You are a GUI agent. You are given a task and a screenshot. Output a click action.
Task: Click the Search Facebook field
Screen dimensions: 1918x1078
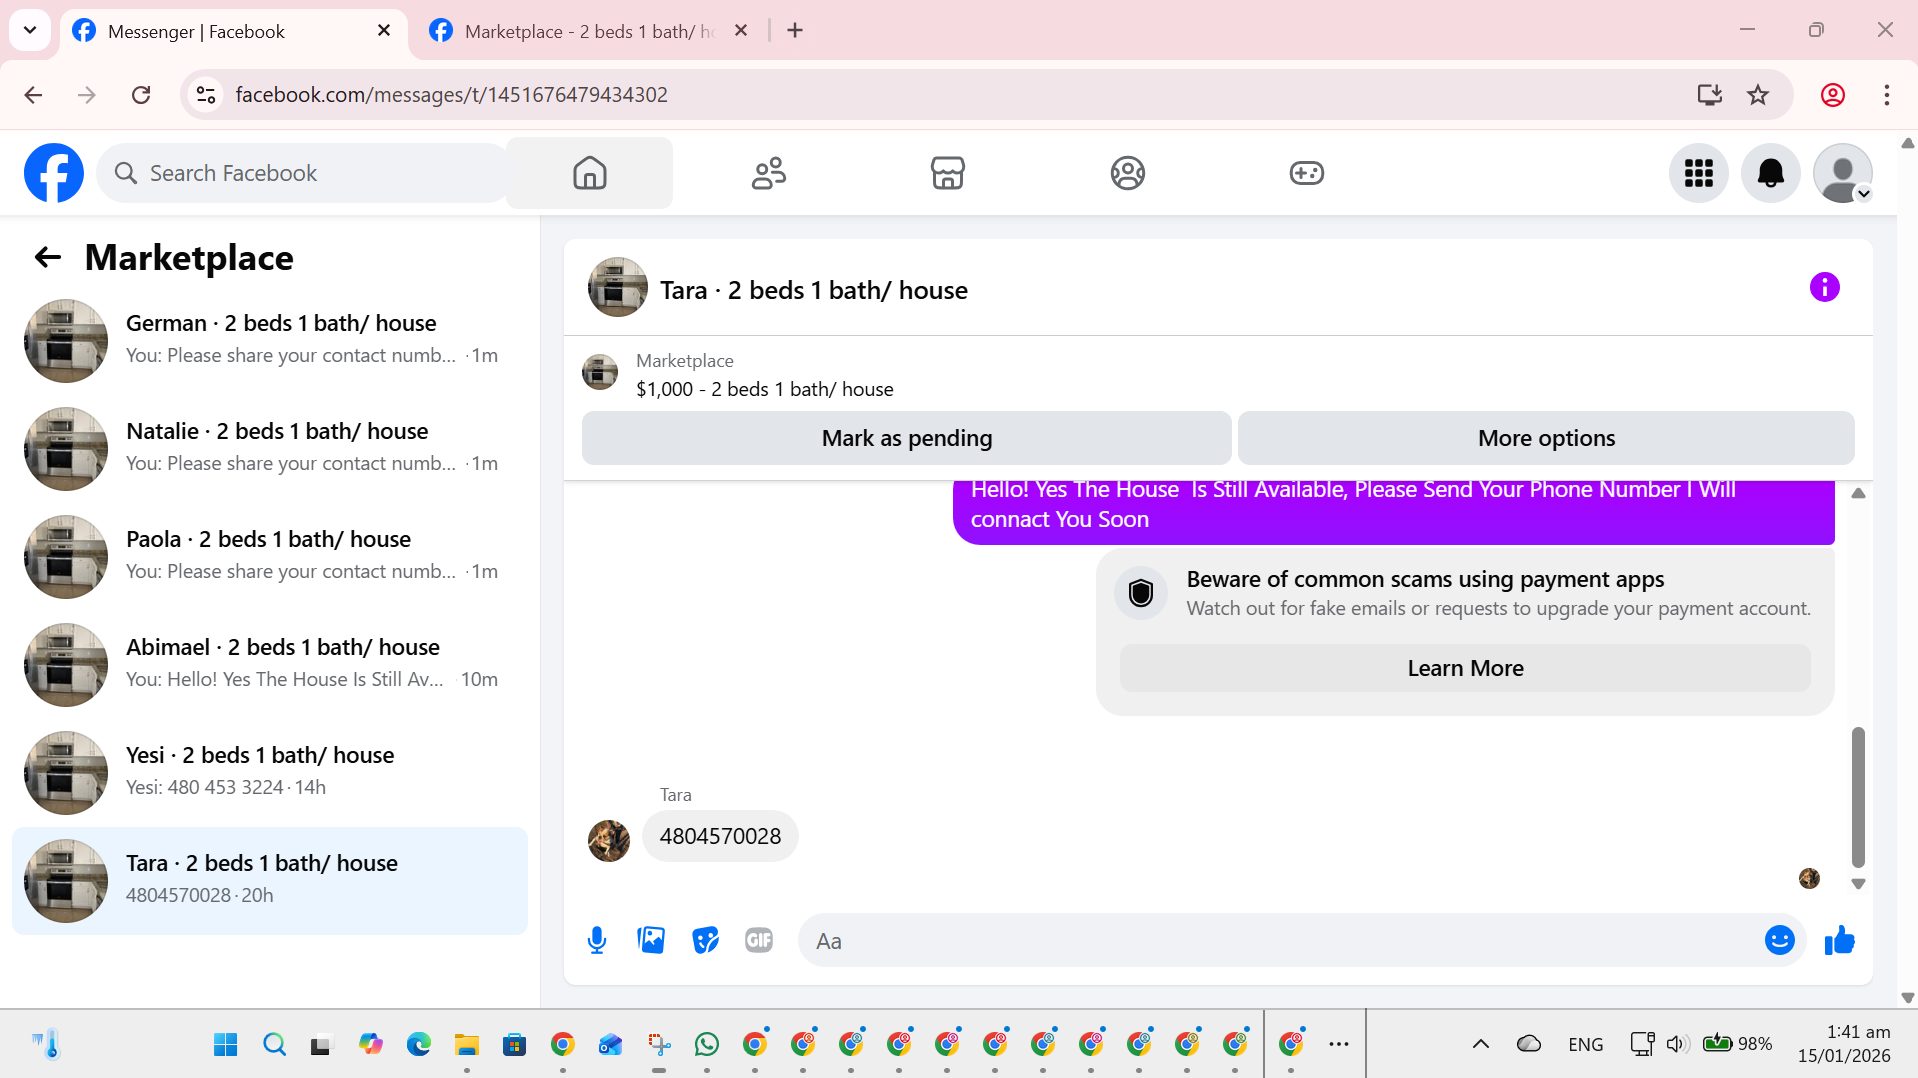pyautogui.click(x=304, y=173)
